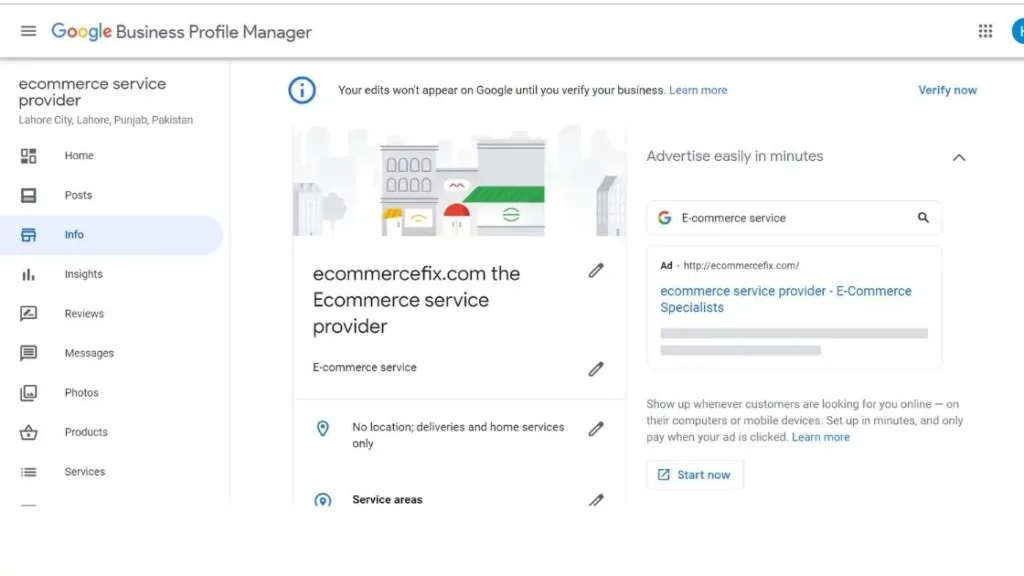Click the Services list icon
The image size is (1024, 576).
(28, 472)
